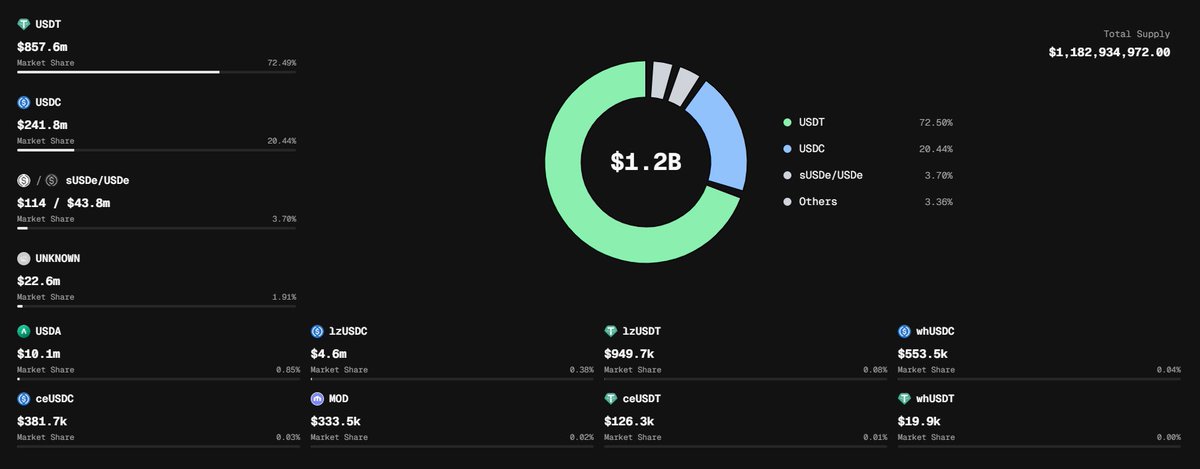Viewport: 1200px width, 469px height.
Task: Click the 1.91% UNKNOWN market share percentage
Action: [x=284, y=297]
